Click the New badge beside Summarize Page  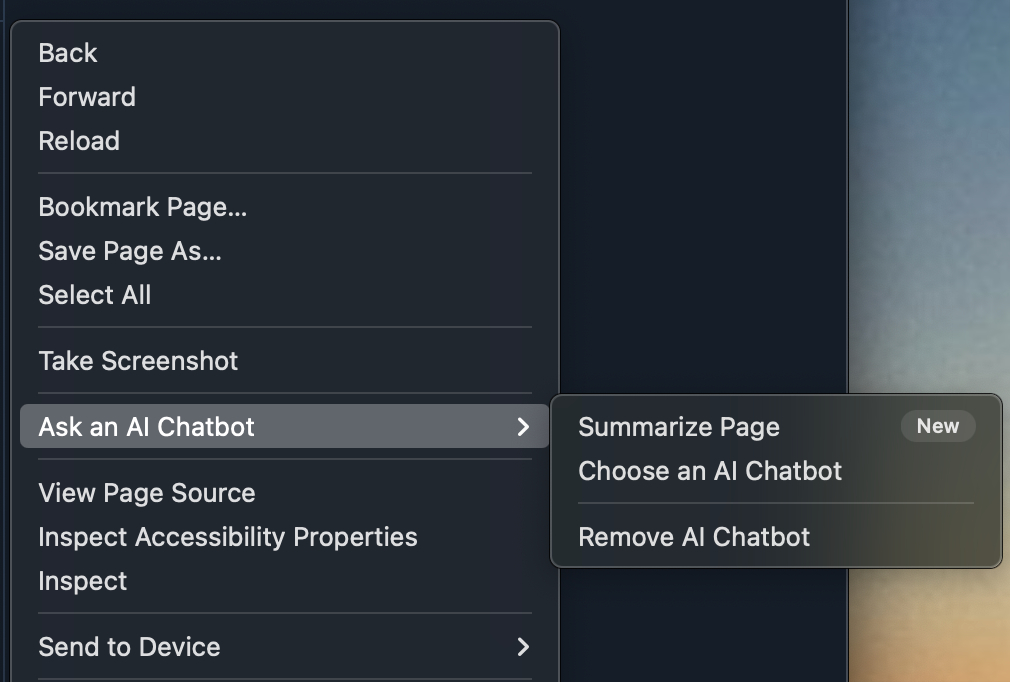[937, 426]
